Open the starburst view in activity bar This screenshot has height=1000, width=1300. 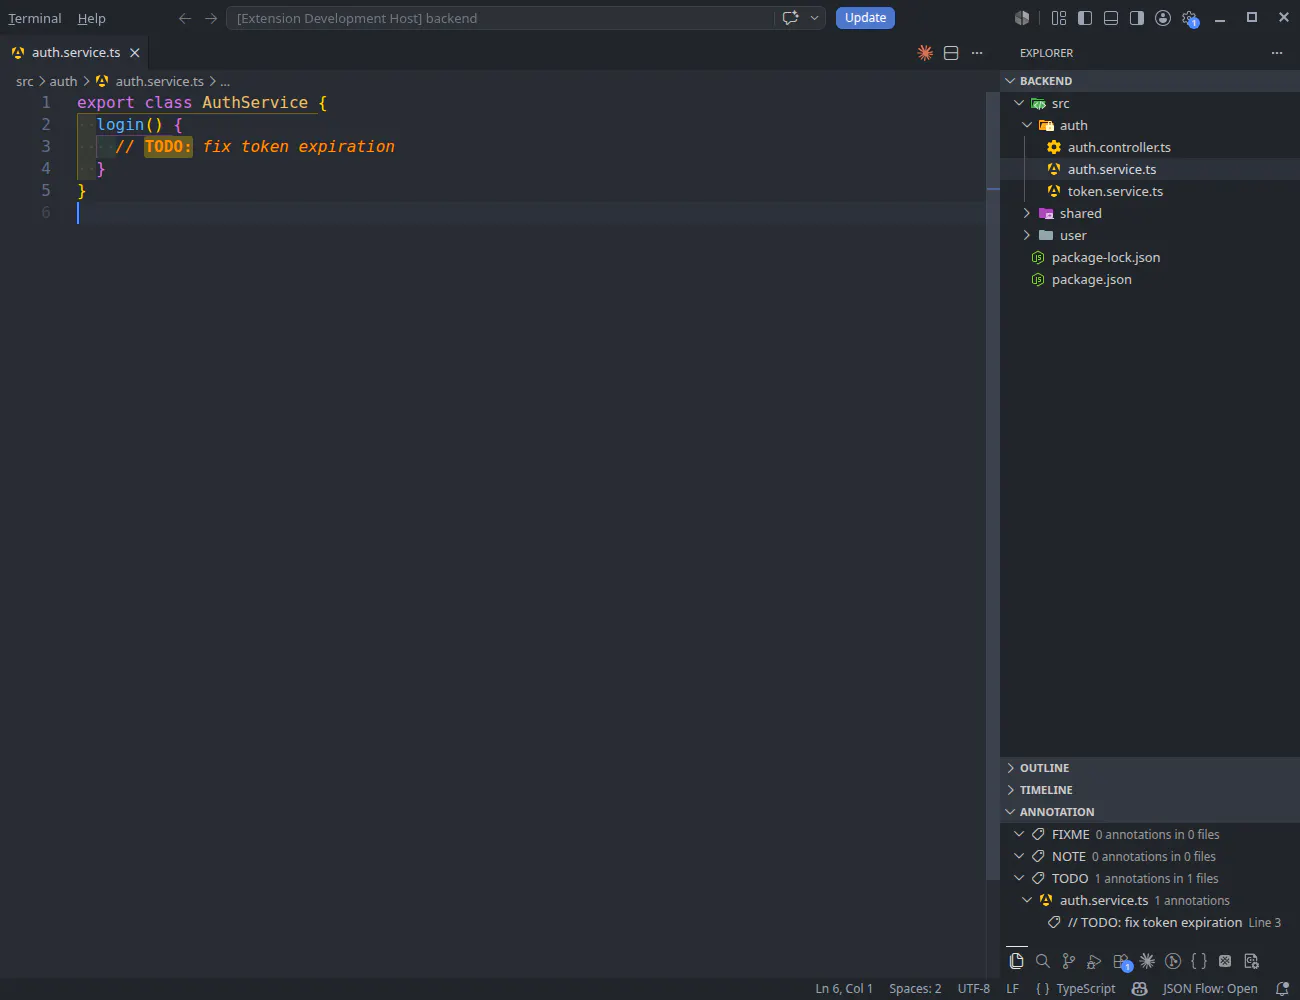click(1147, 961)
